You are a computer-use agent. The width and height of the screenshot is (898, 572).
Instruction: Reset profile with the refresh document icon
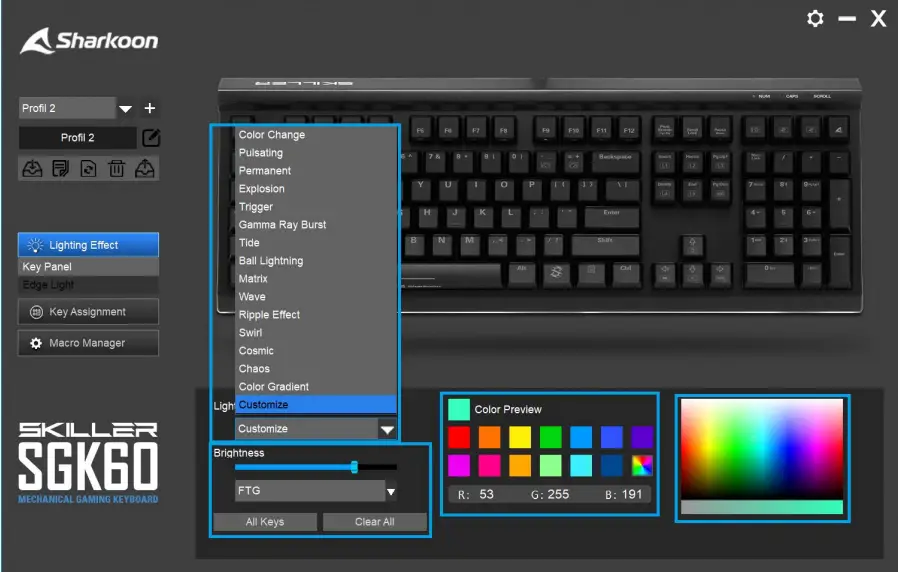click(x=88, y=168)
